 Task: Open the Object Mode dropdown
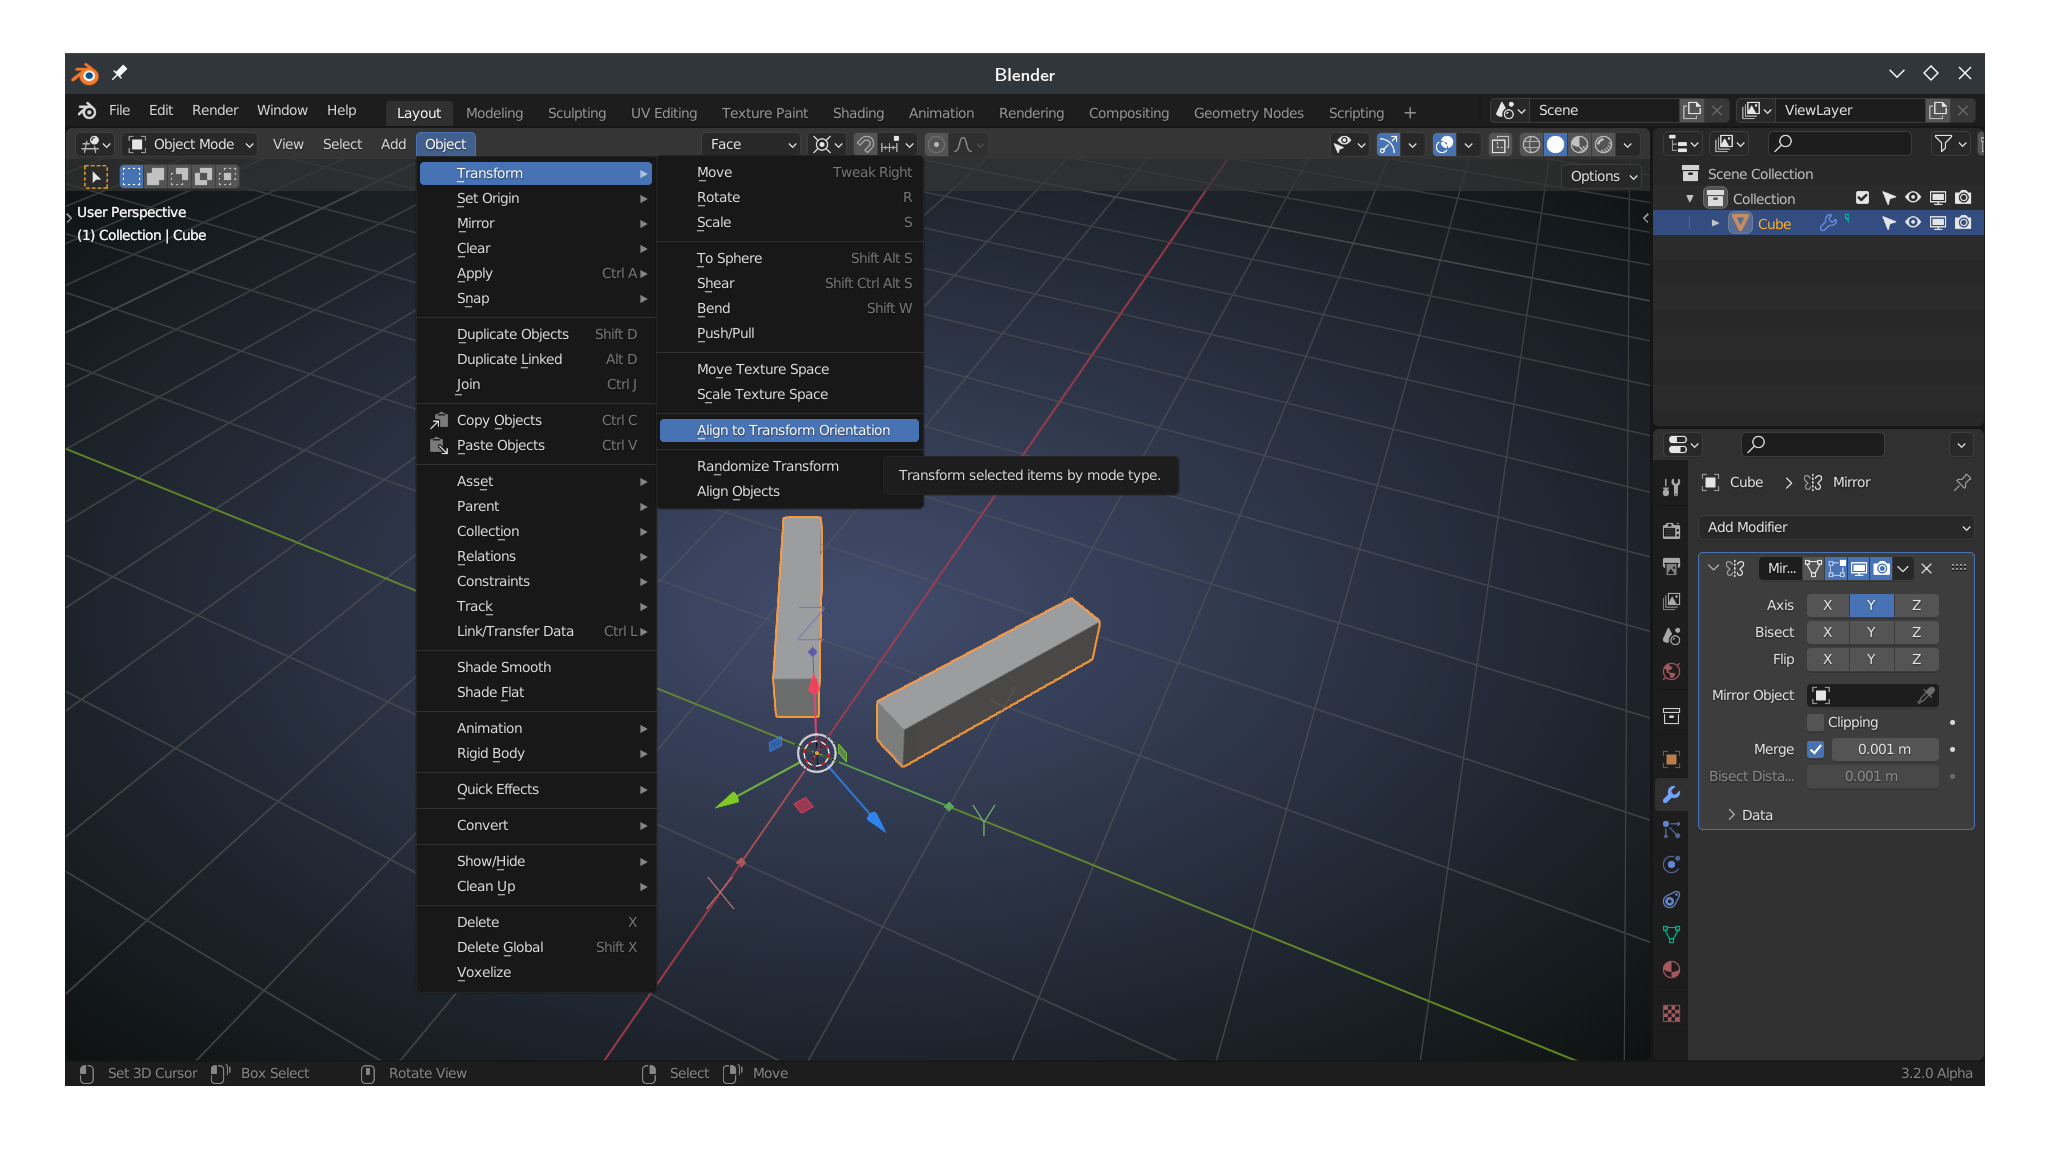(191, 144)
